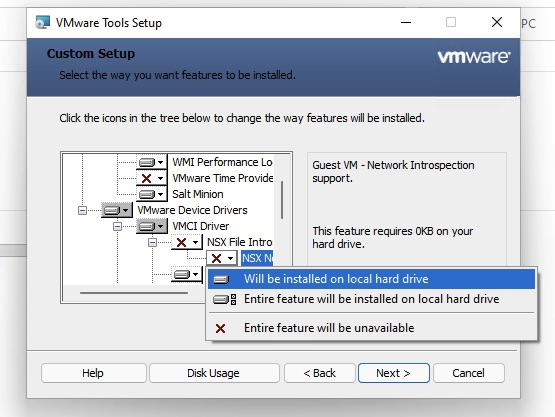This screenshot has width=555, height=417.
Task: Select the WMI Performance Logging tree item
Action: [x=222, y=162]
